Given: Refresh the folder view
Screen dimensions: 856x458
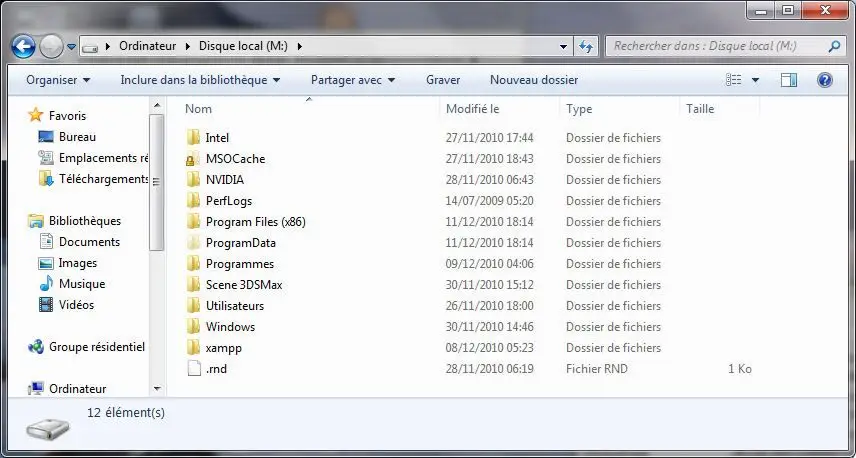Looking at the screenshot, I should pos(586,46).
